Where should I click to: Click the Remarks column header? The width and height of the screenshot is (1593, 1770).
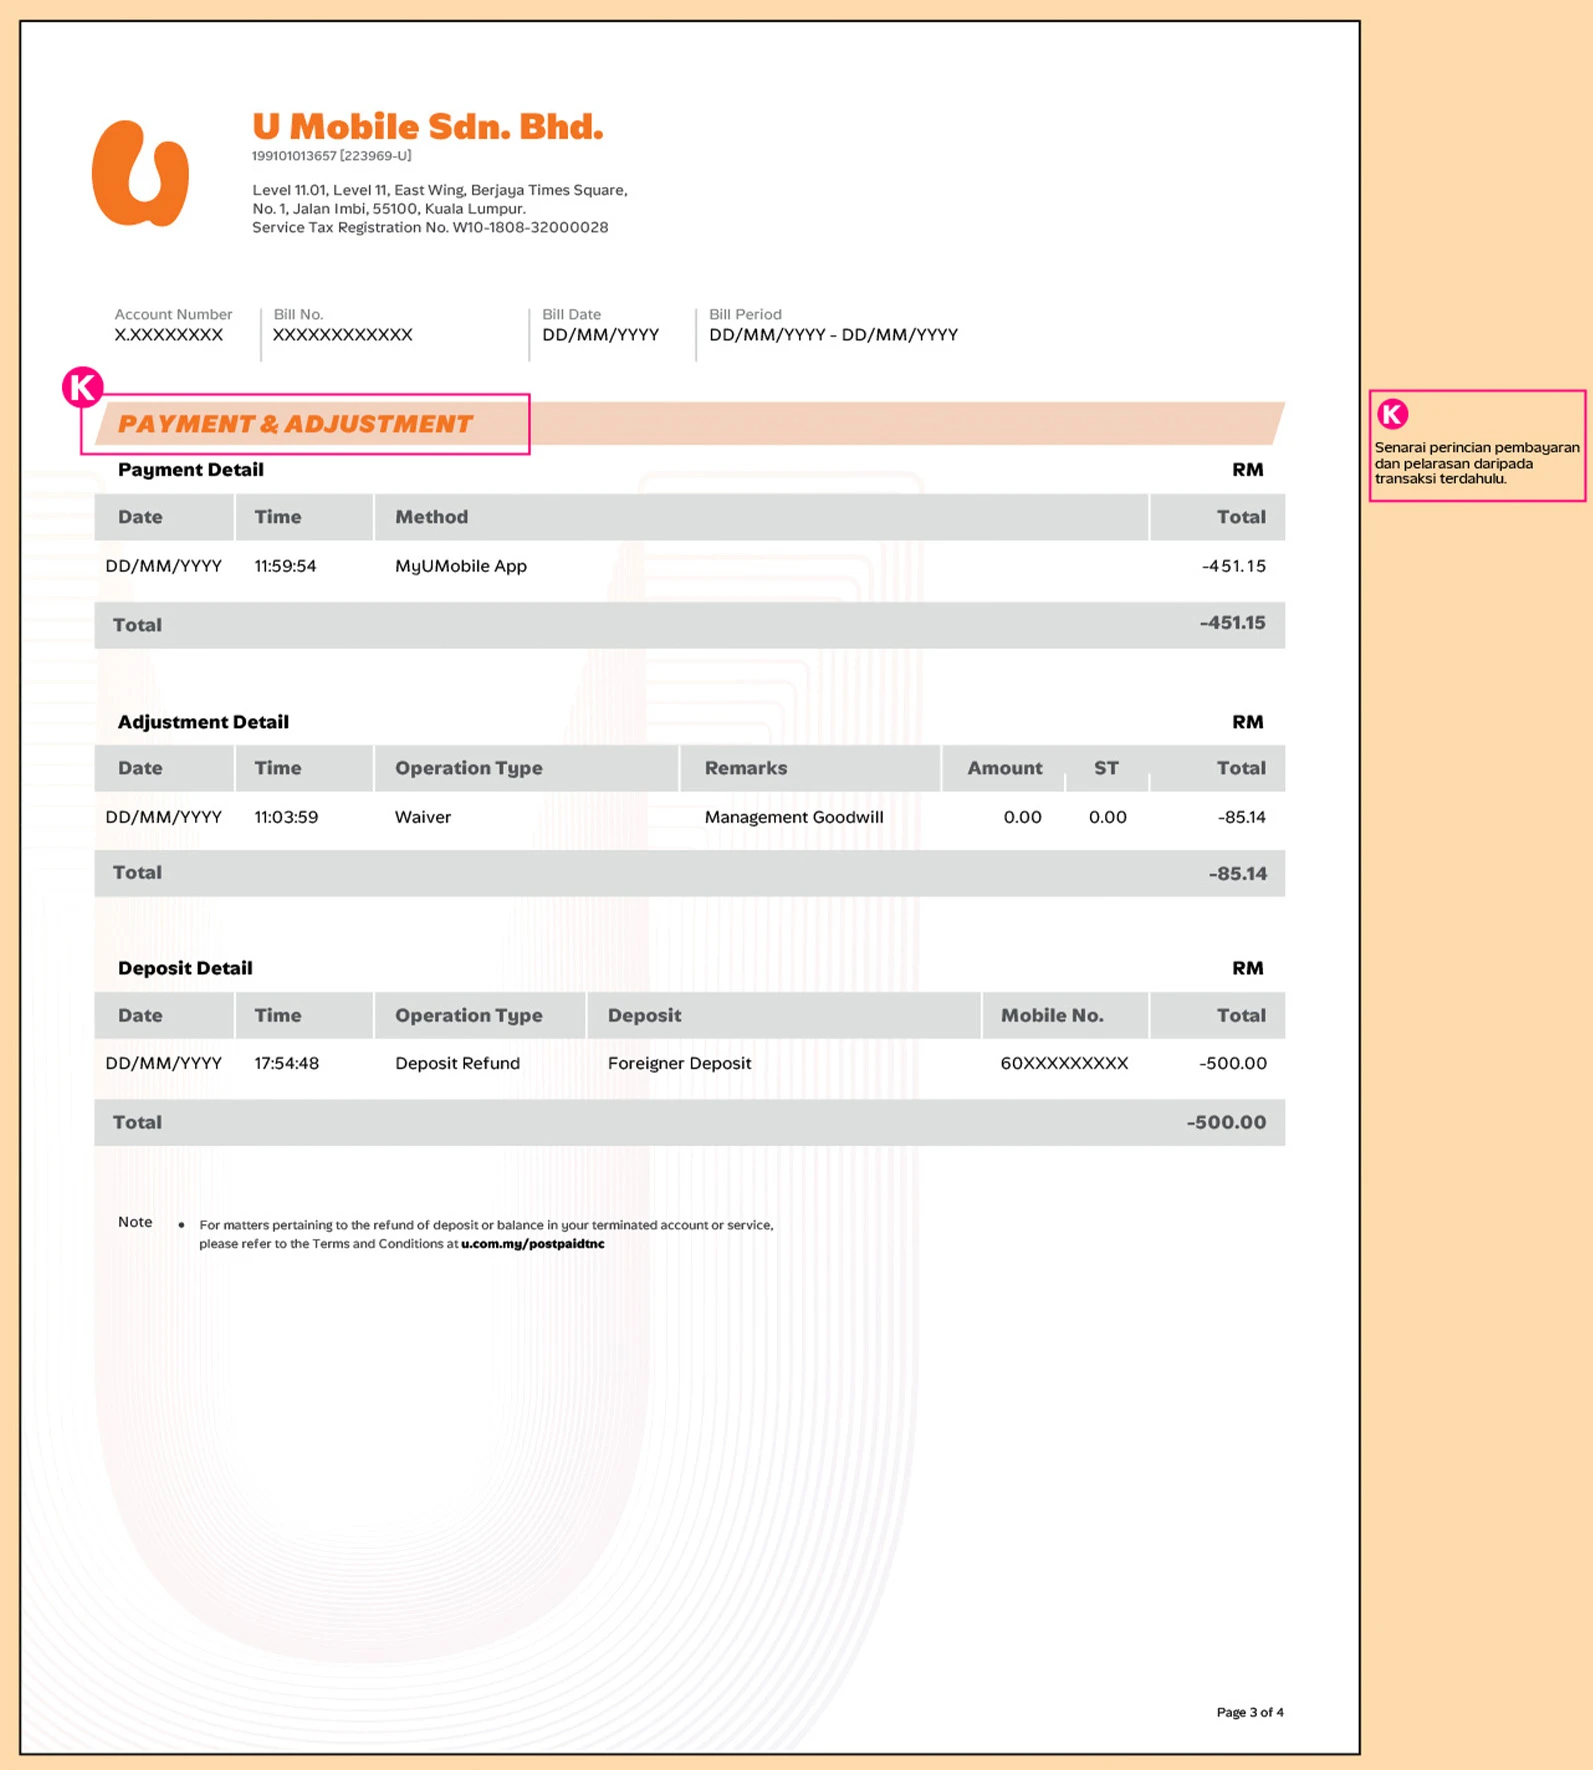click(746, 768)
